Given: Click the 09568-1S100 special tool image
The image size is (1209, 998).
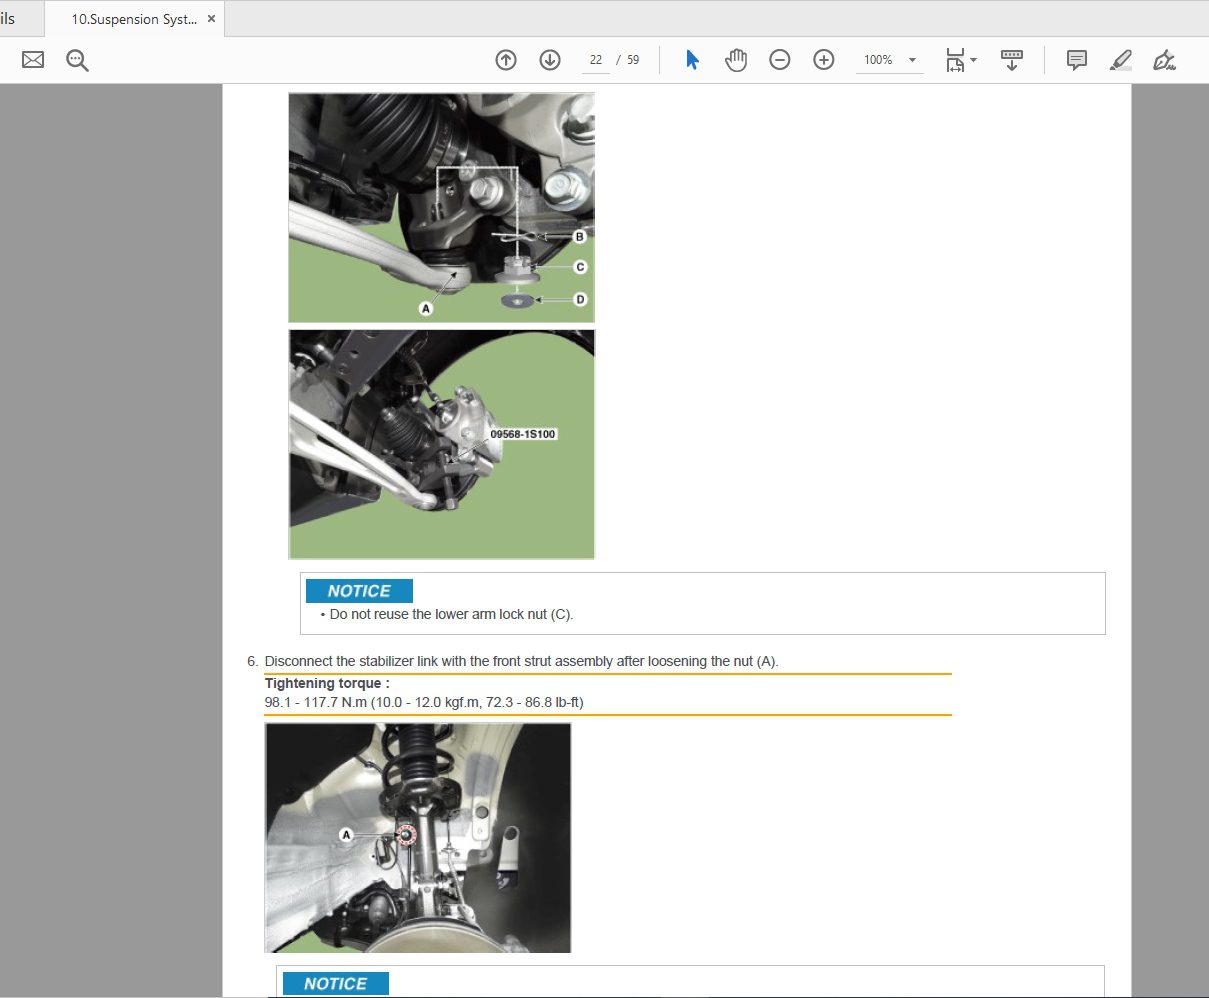Looking at the screenshot, I should pos(442,444).
